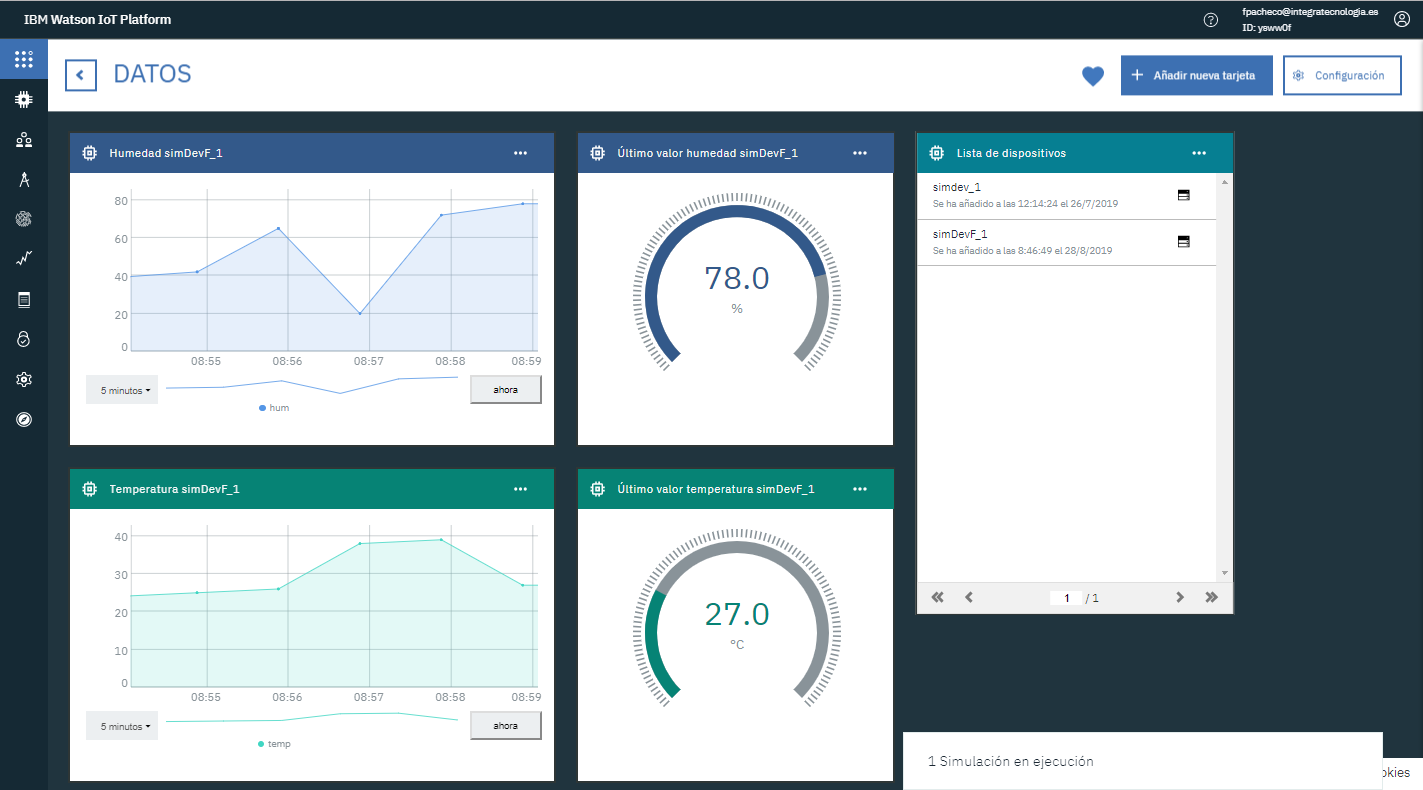Screen dimensions: 1423x790
Task: Expand the 5 minutos dropdown in humidity chart
Action: (123, 390)
